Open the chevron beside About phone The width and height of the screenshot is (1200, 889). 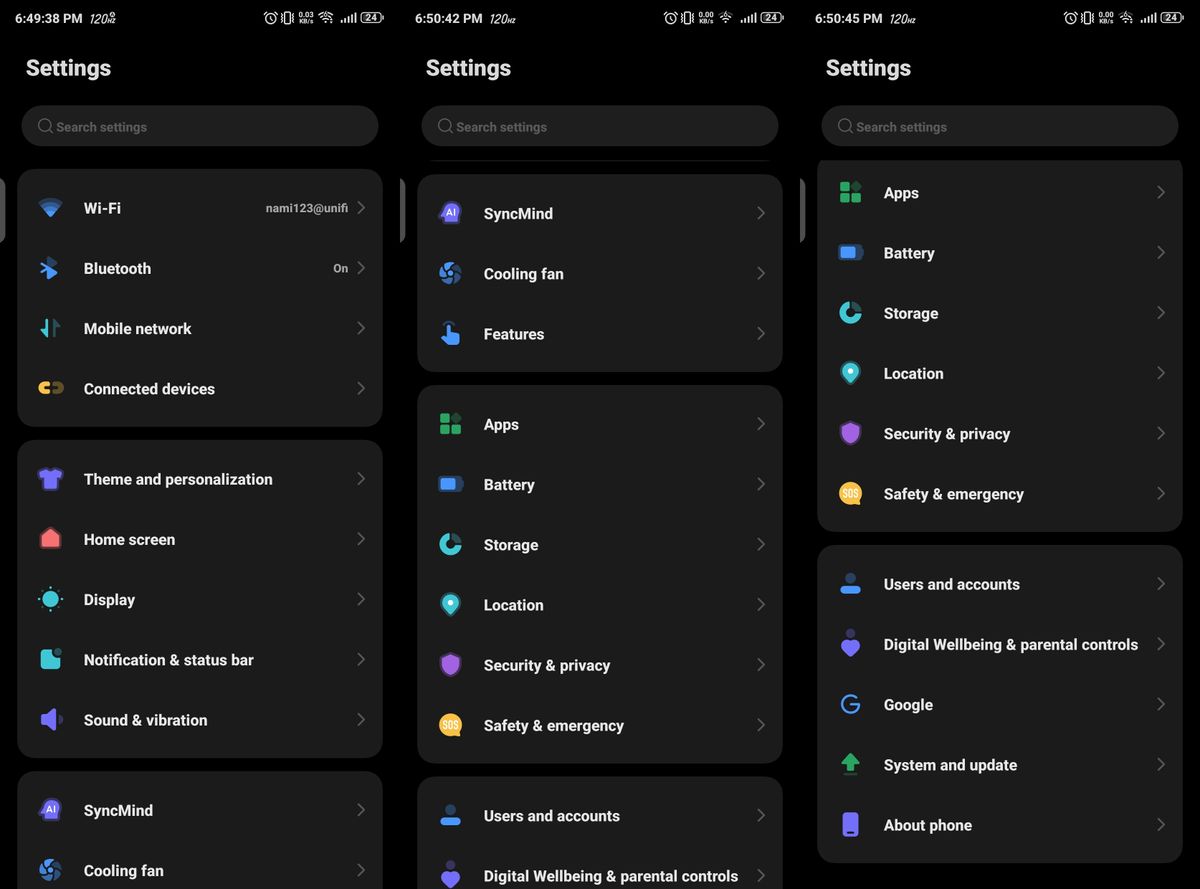(x=1161, y=824)
